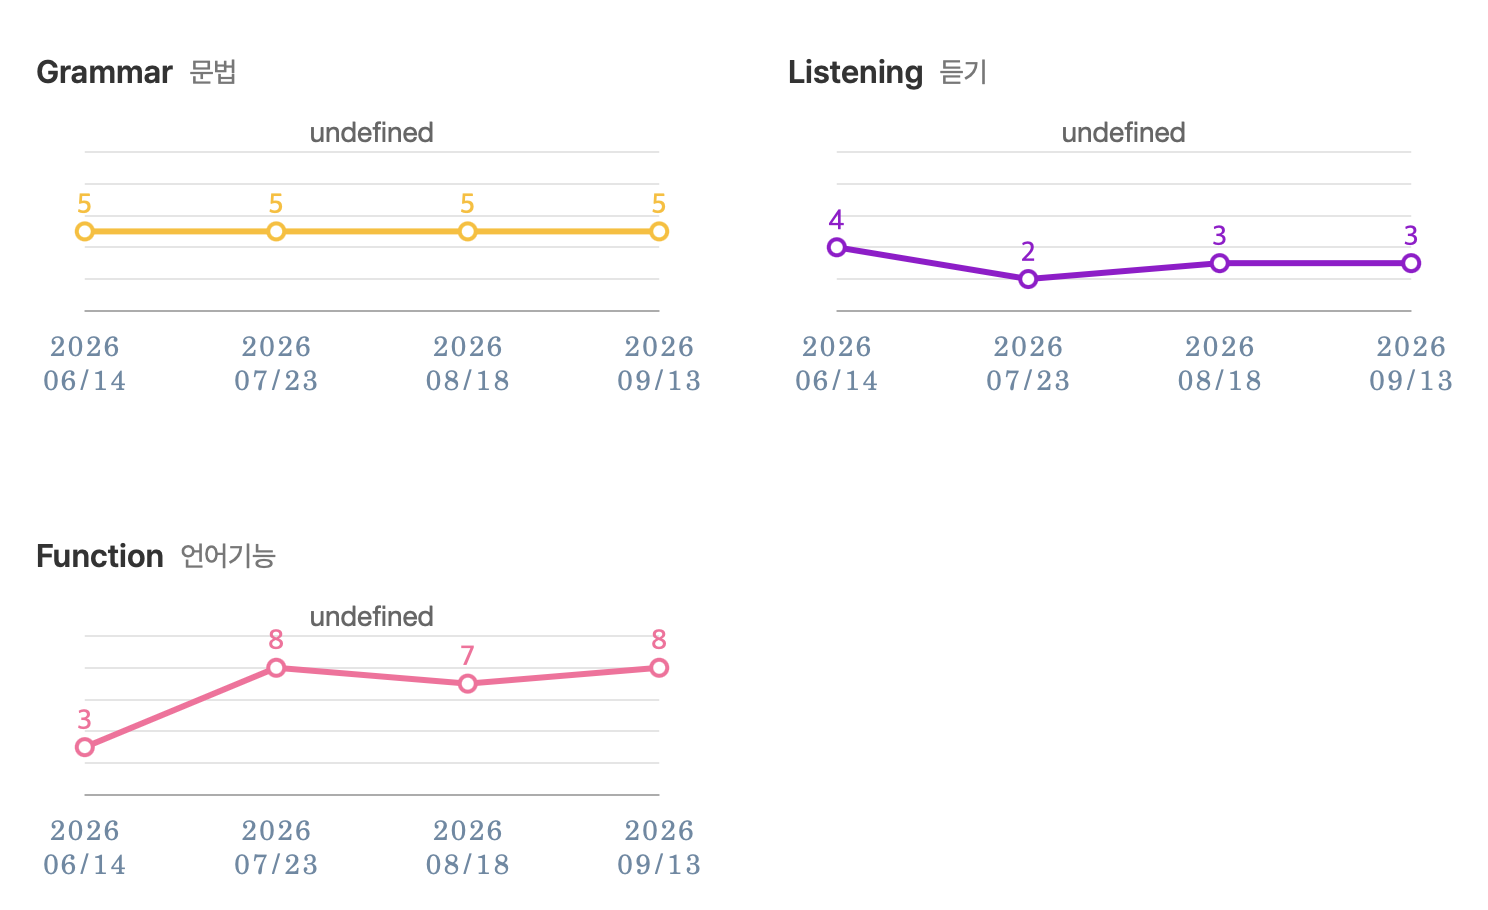Screen dimensions: 1488x910
Task: Click Grammar chart point for 09/13
Action: [x=659, y=231]
